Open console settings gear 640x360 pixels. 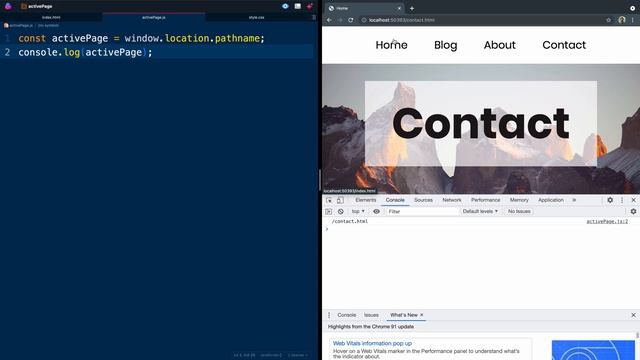(x=633, y=211)
